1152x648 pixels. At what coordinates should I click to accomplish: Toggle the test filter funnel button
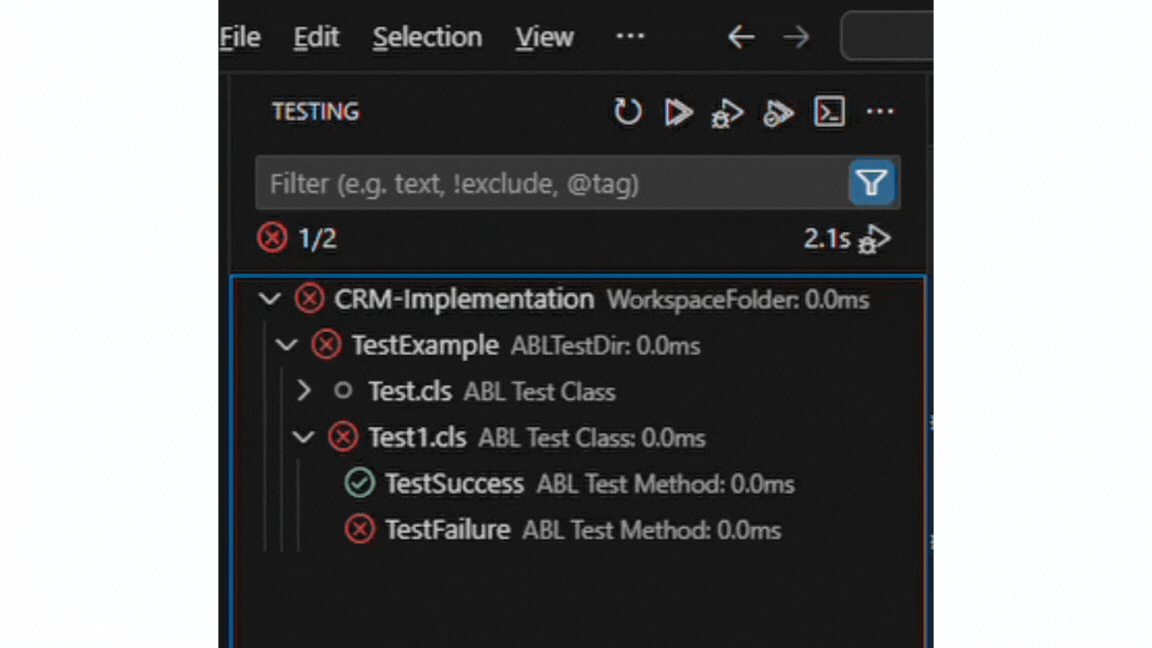pos(871,183)
